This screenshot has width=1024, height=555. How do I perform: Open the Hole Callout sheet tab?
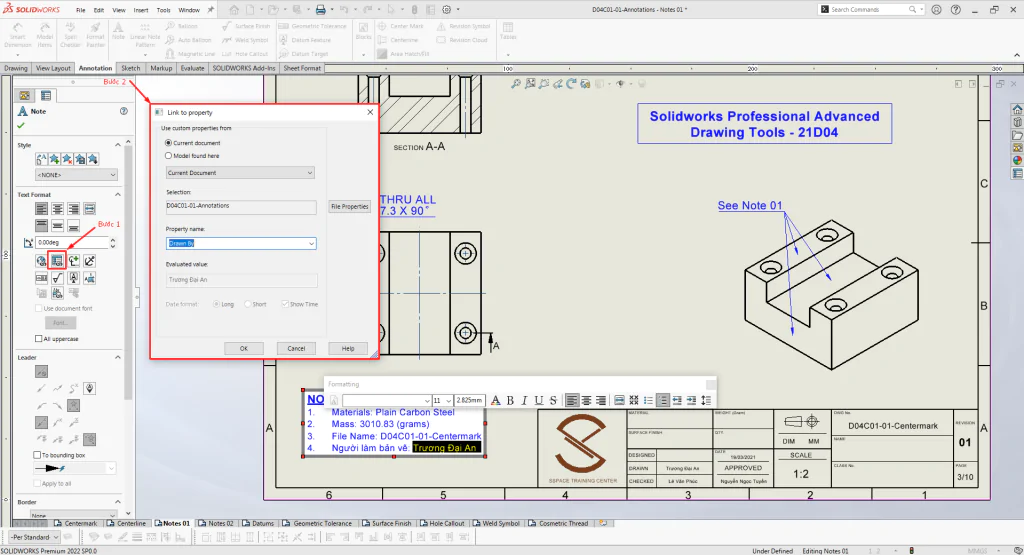(x=441, y=524)
